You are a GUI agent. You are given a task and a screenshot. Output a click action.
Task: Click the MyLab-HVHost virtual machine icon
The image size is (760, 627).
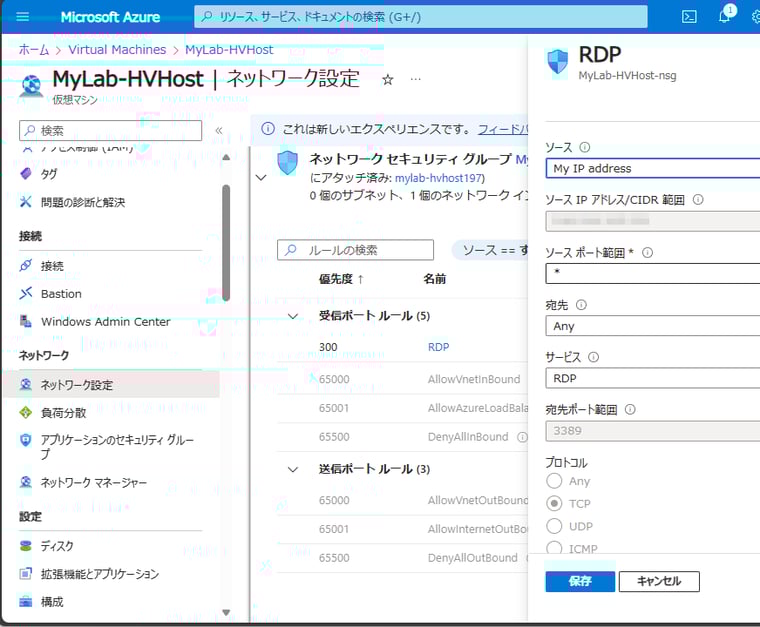point(32,85)
